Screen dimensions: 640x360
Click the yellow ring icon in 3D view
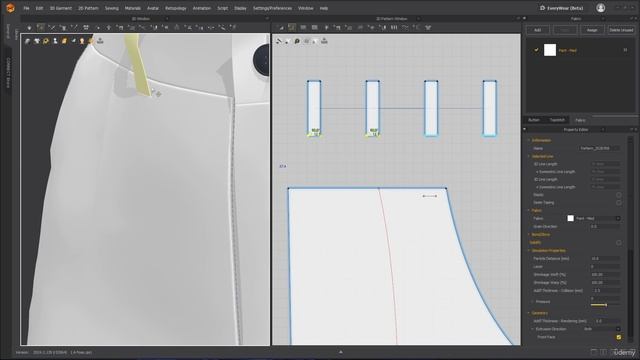46,41
